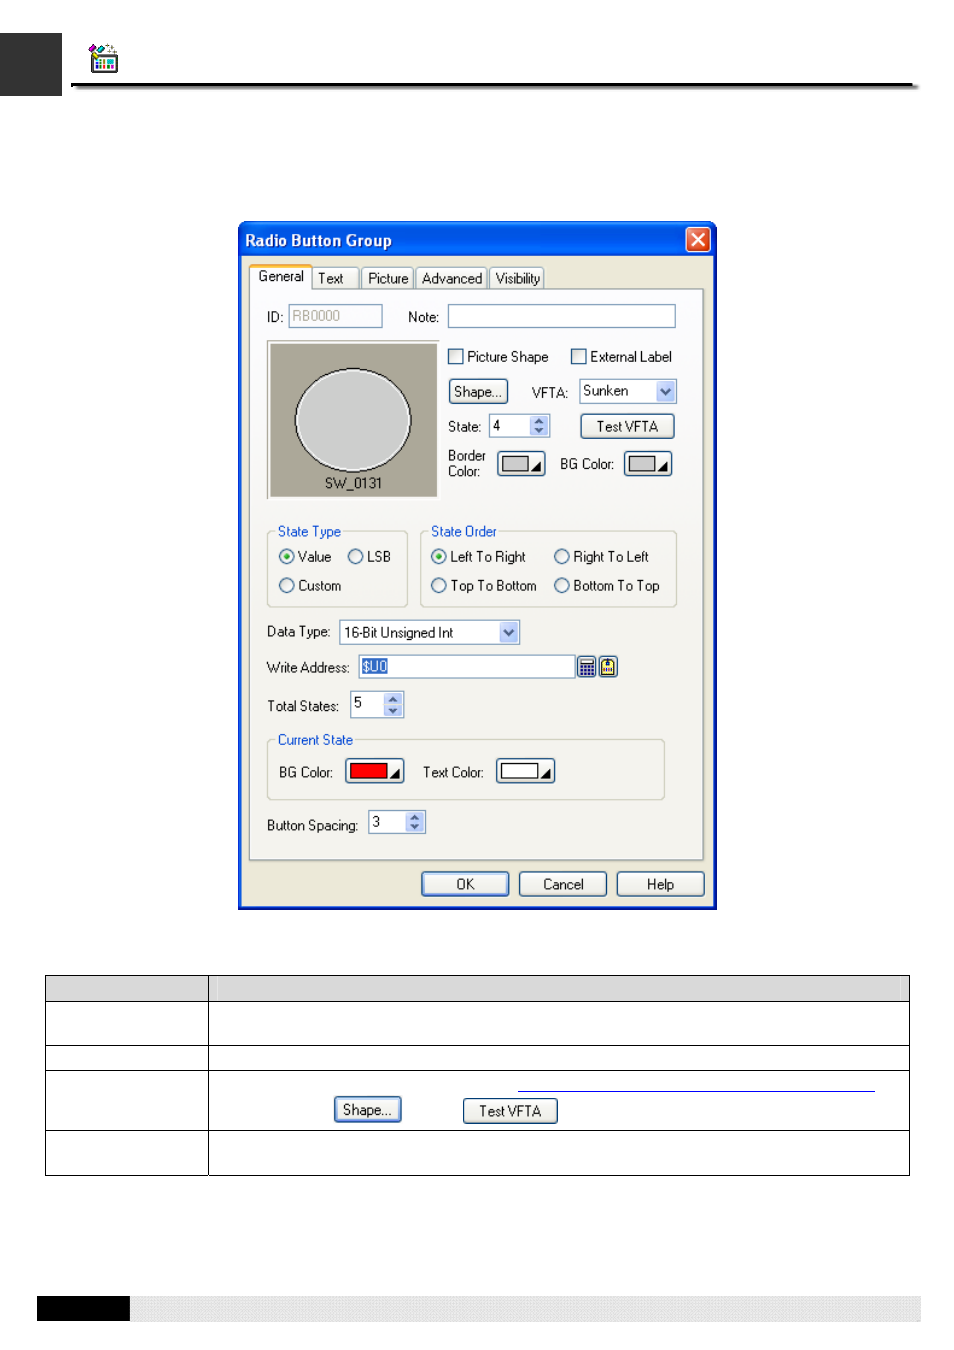
Task: Click the State number field
Action: pos(510,426)
